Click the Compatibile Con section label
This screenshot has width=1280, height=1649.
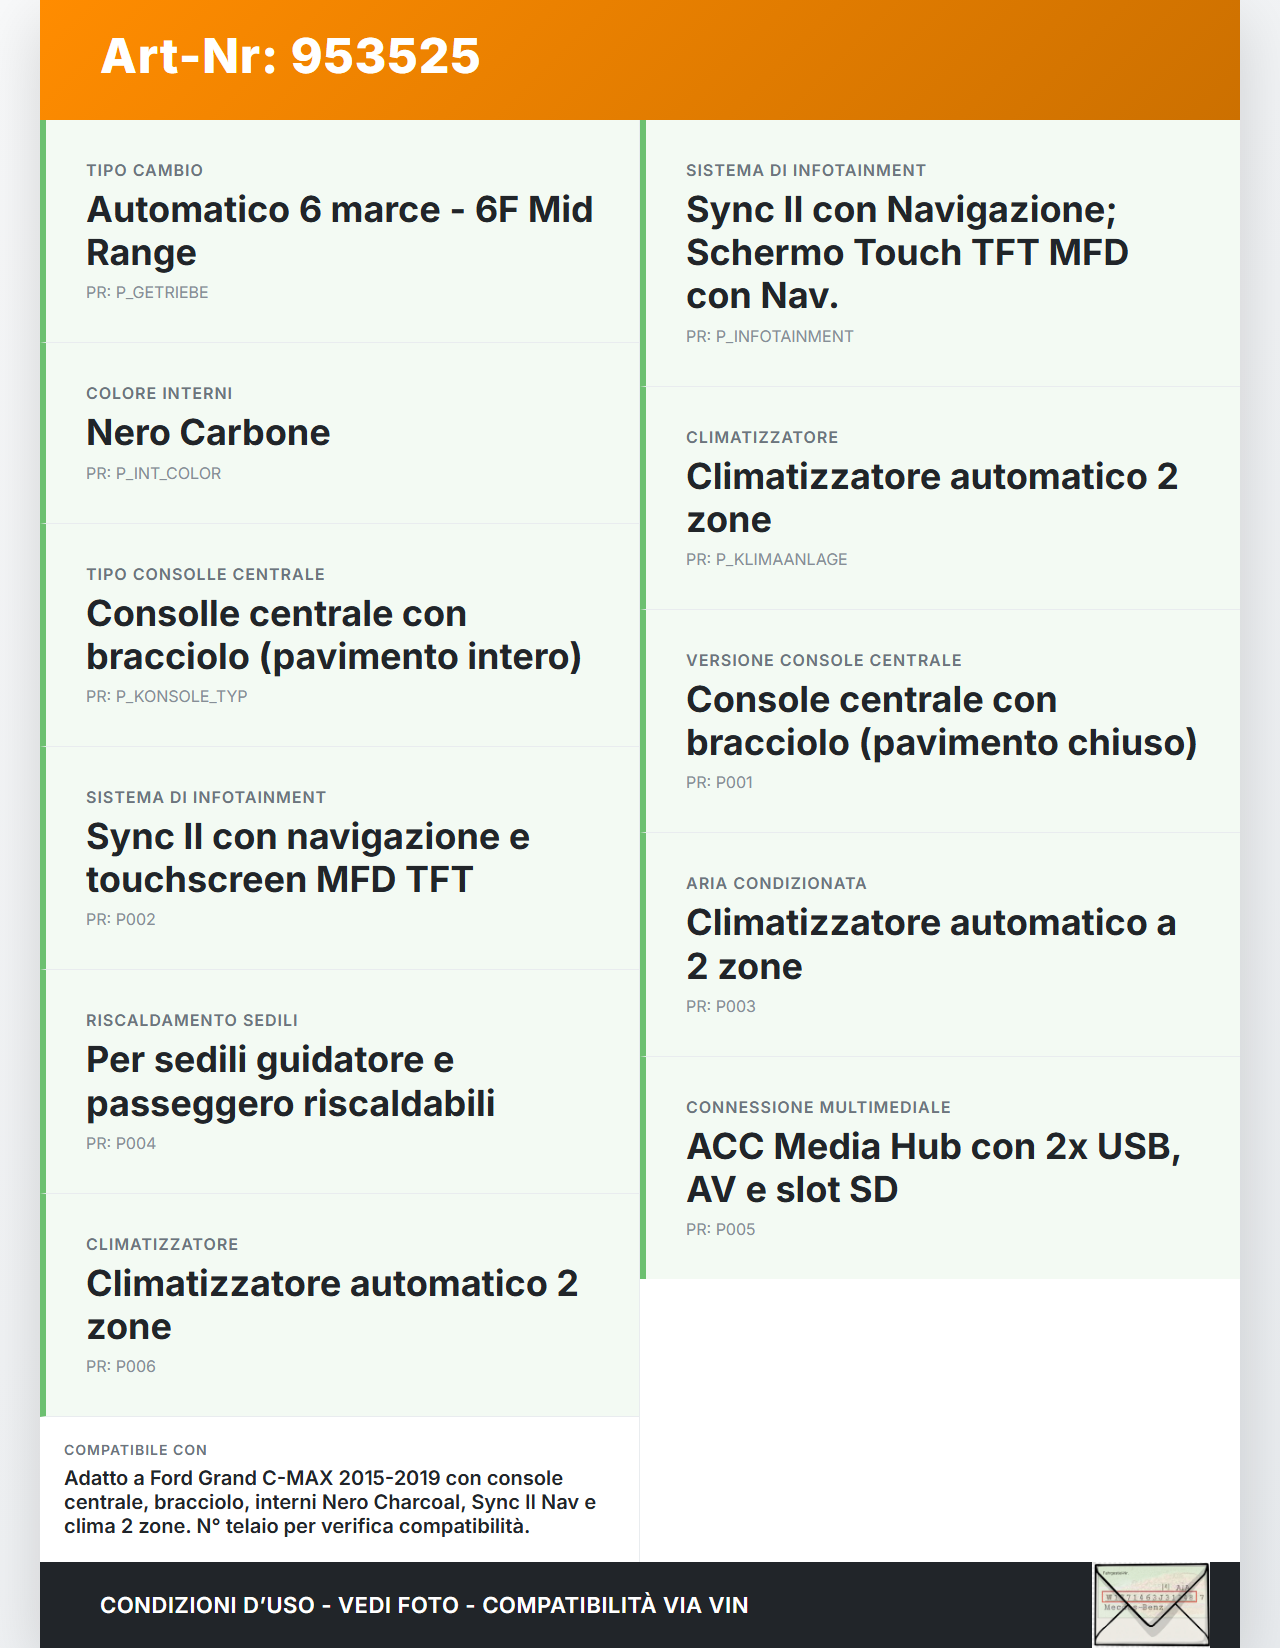(x=135, y=1450)
